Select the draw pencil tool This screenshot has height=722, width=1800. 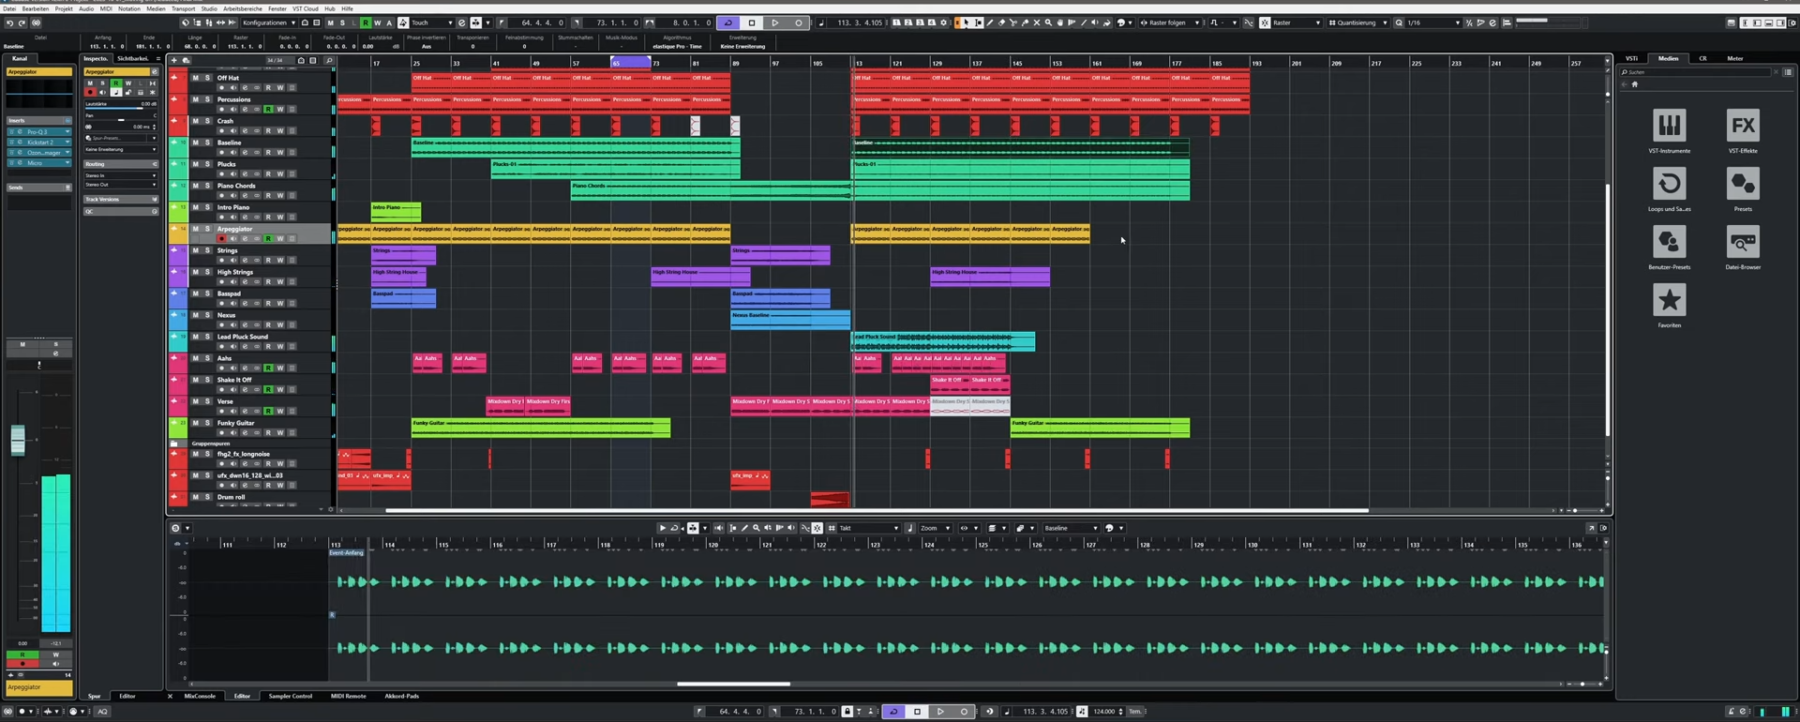point(989,22)
